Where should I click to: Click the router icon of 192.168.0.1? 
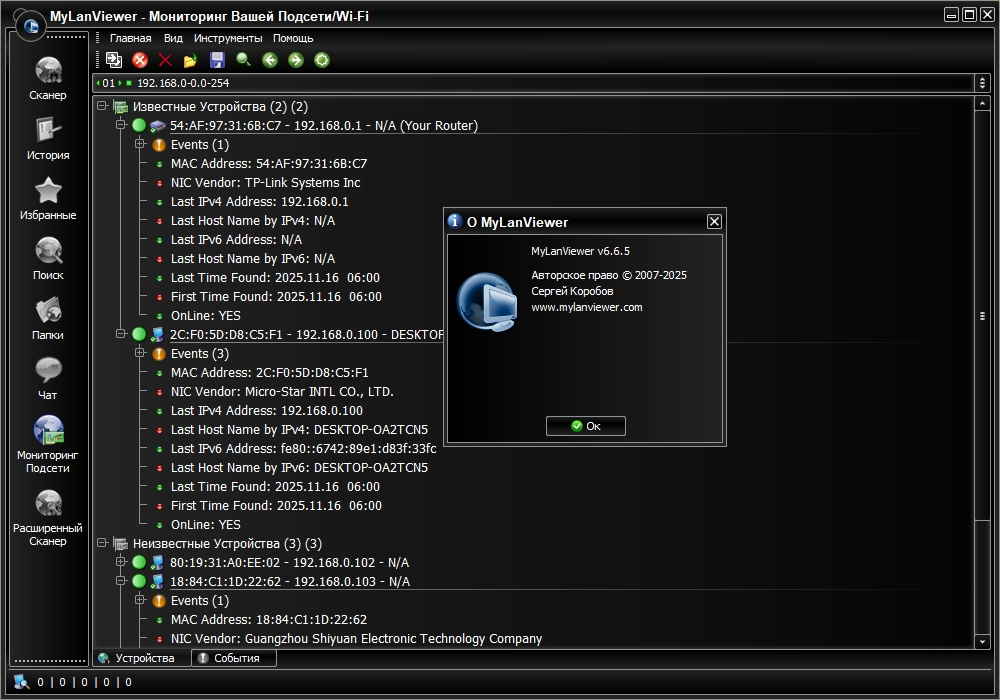point(158,126)
